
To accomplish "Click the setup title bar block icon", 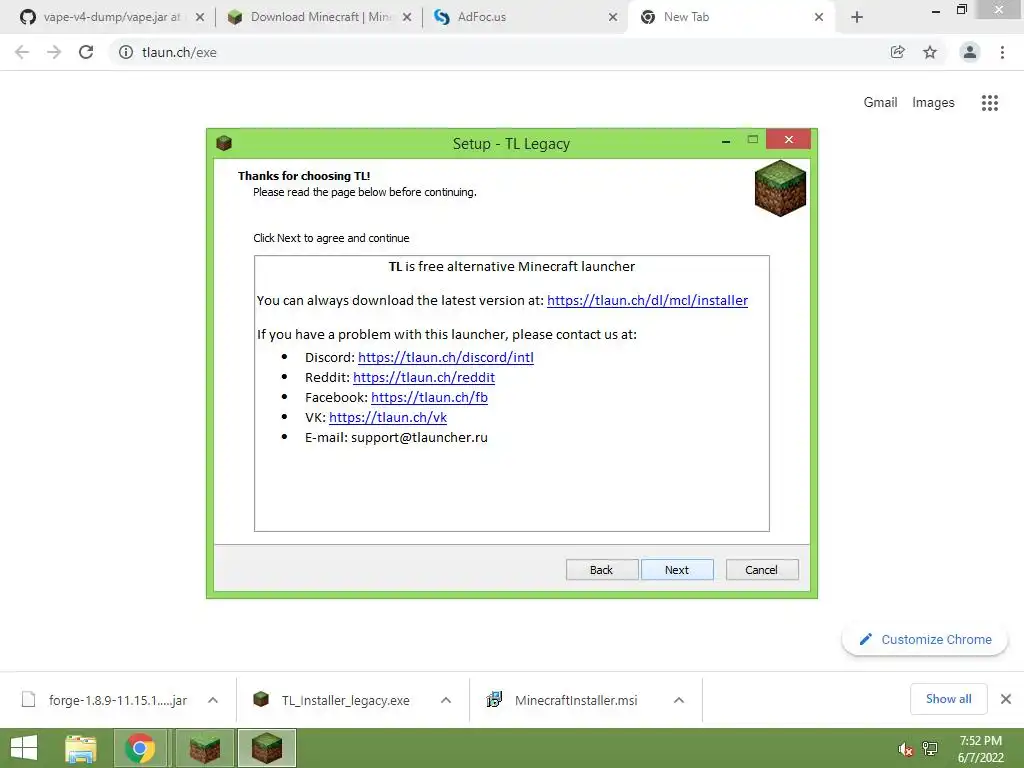I will point(224,142).
